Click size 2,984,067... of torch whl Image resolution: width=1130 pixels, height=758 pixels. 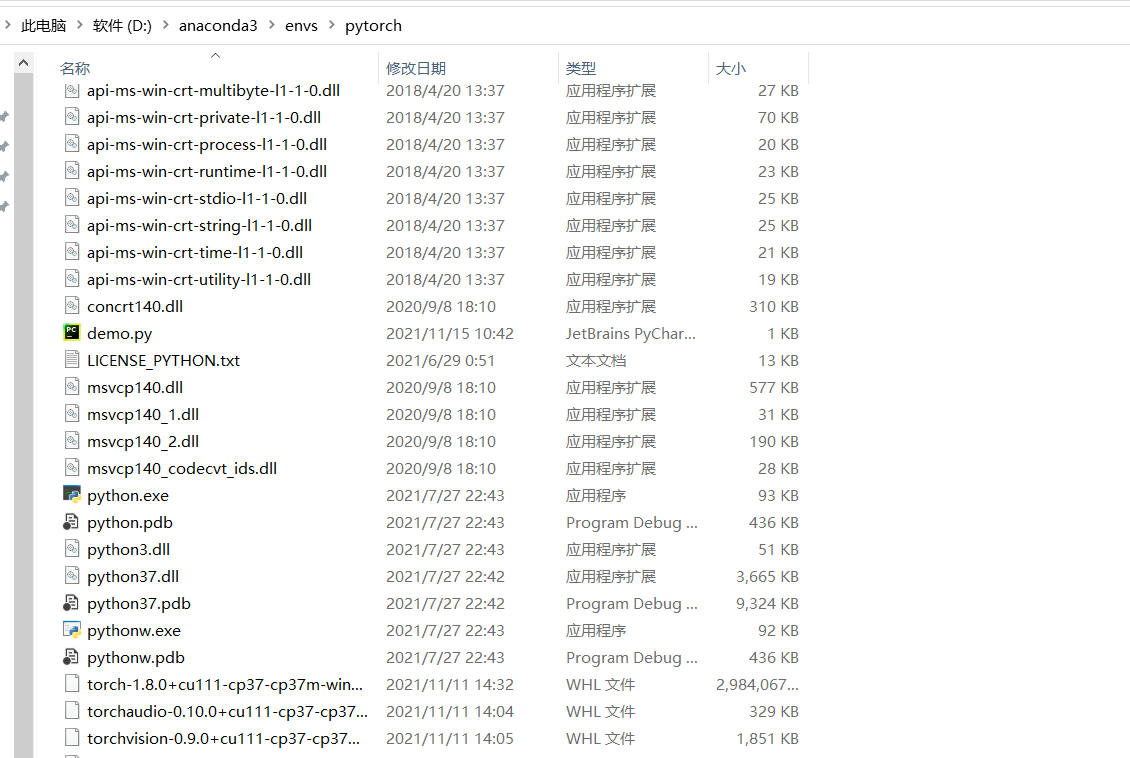click(757, 685)
